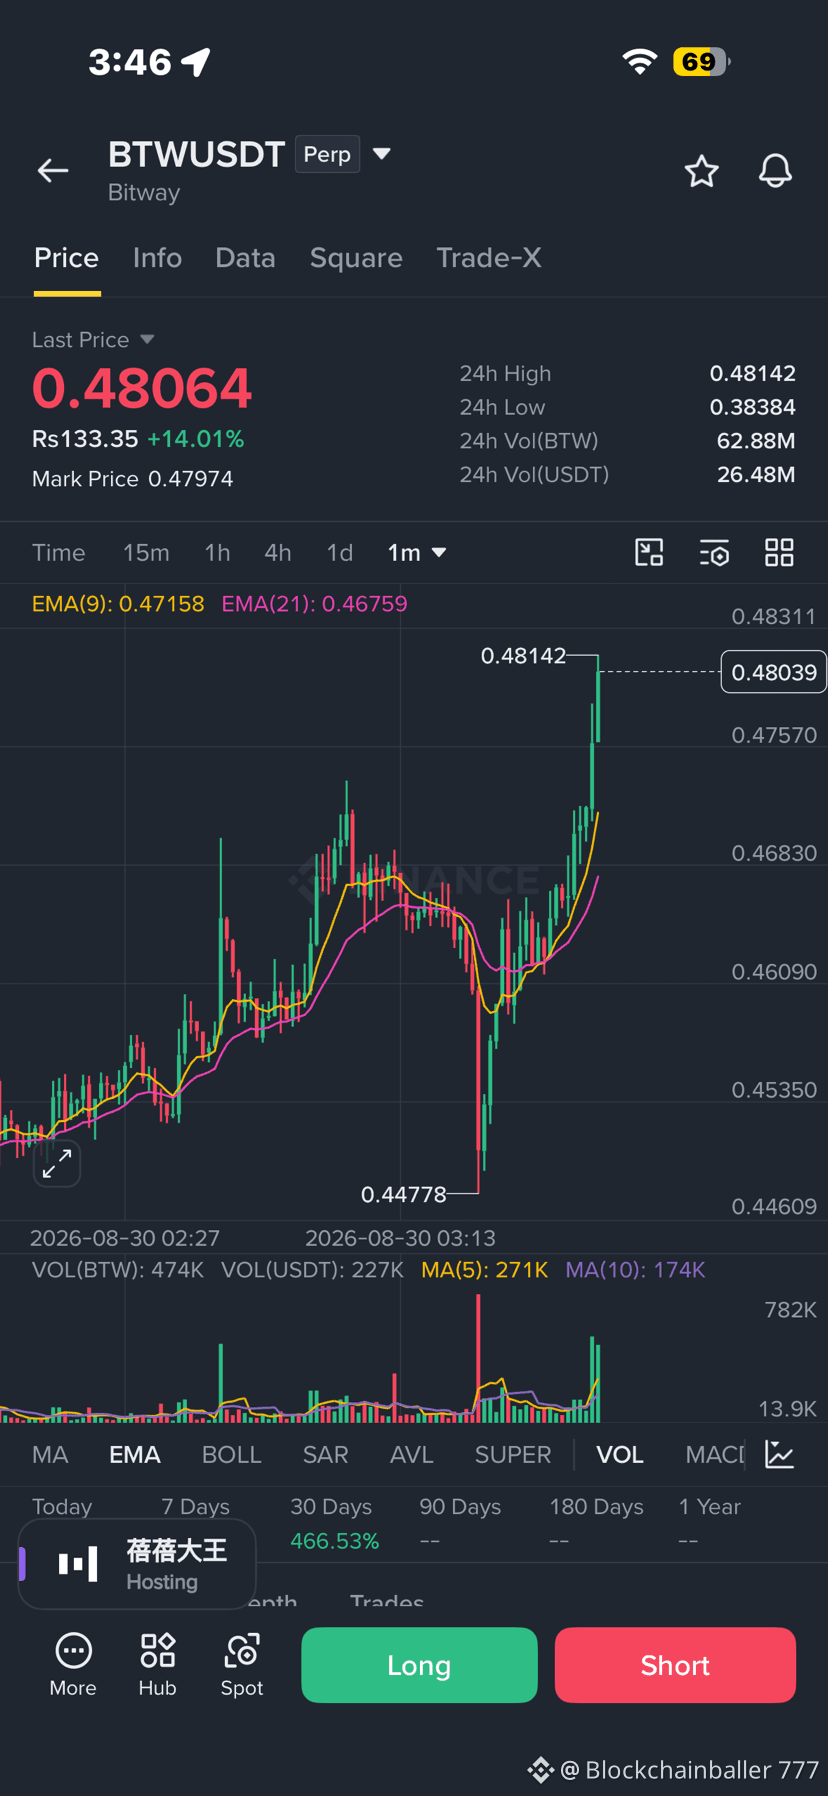828x1796 pixels.
Task: Open the Trade-X tab
Action: coord(489,258)
